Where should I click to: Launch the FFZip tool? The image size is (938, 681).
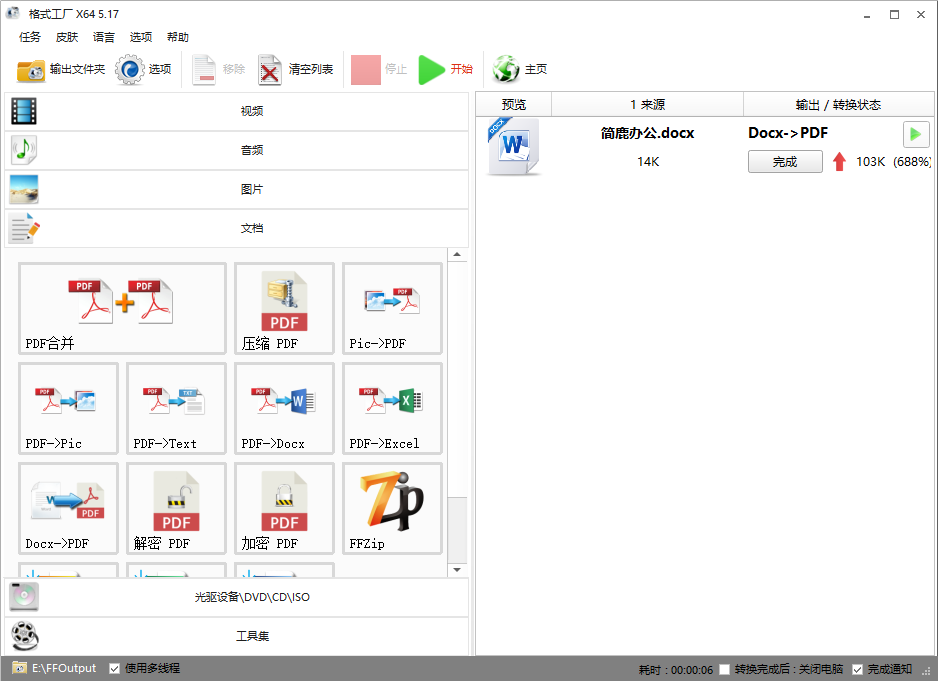tap(392, 508)
